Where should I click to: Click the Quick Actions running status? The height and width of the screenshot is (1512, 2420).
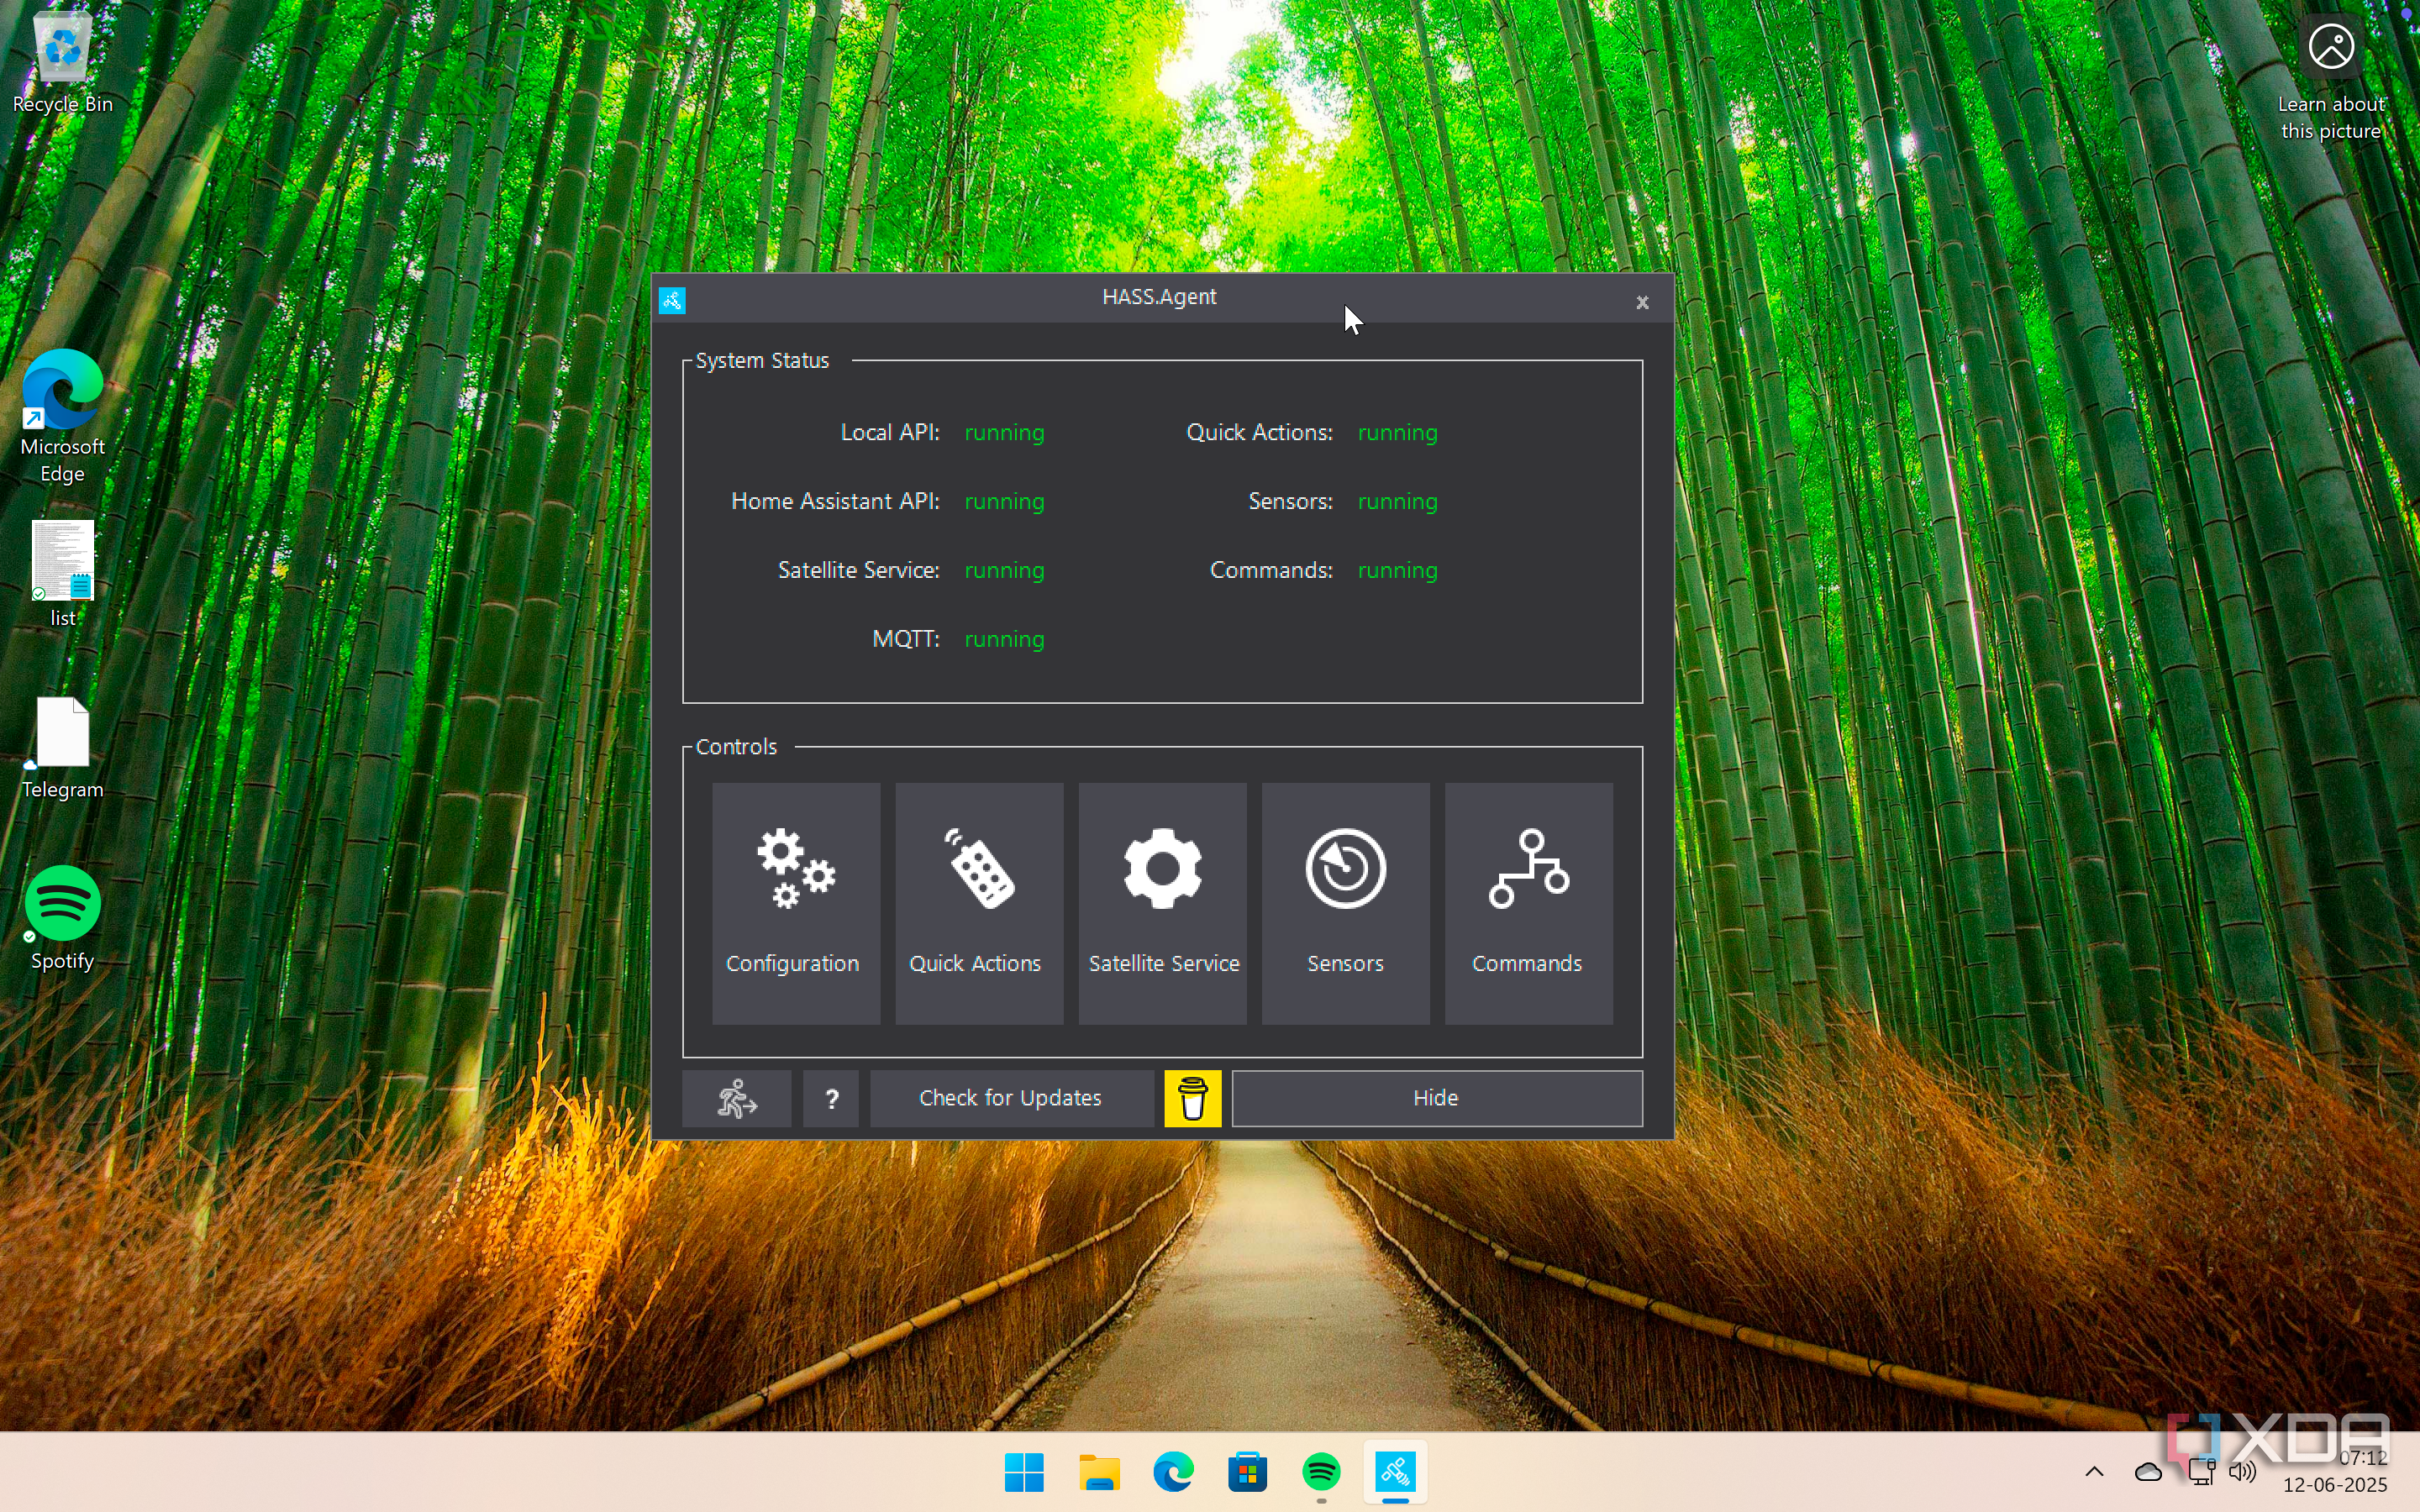(x=1397, y=432)
